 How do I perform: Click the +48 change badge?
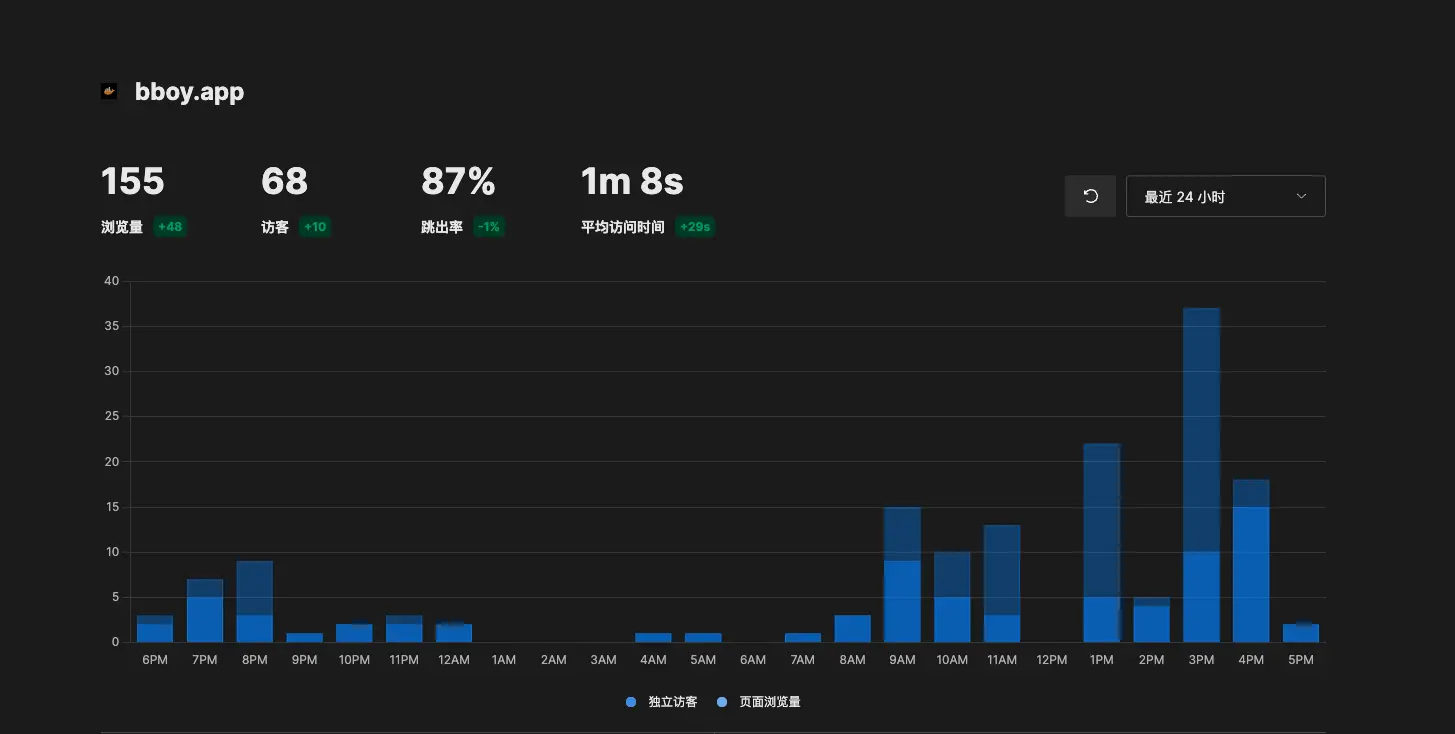coord(170,227)
